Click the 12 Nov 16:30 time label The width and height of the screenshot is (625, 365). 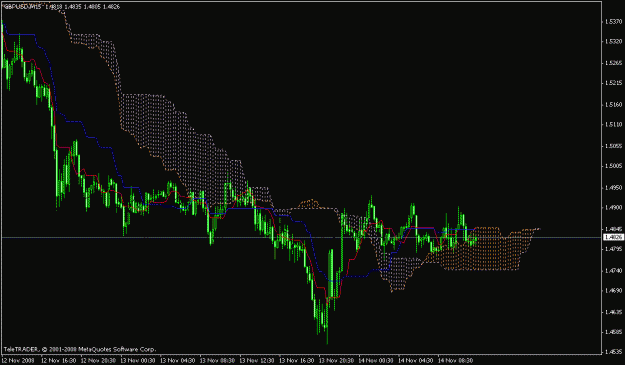pyautogui.click(x=59, y=360)
